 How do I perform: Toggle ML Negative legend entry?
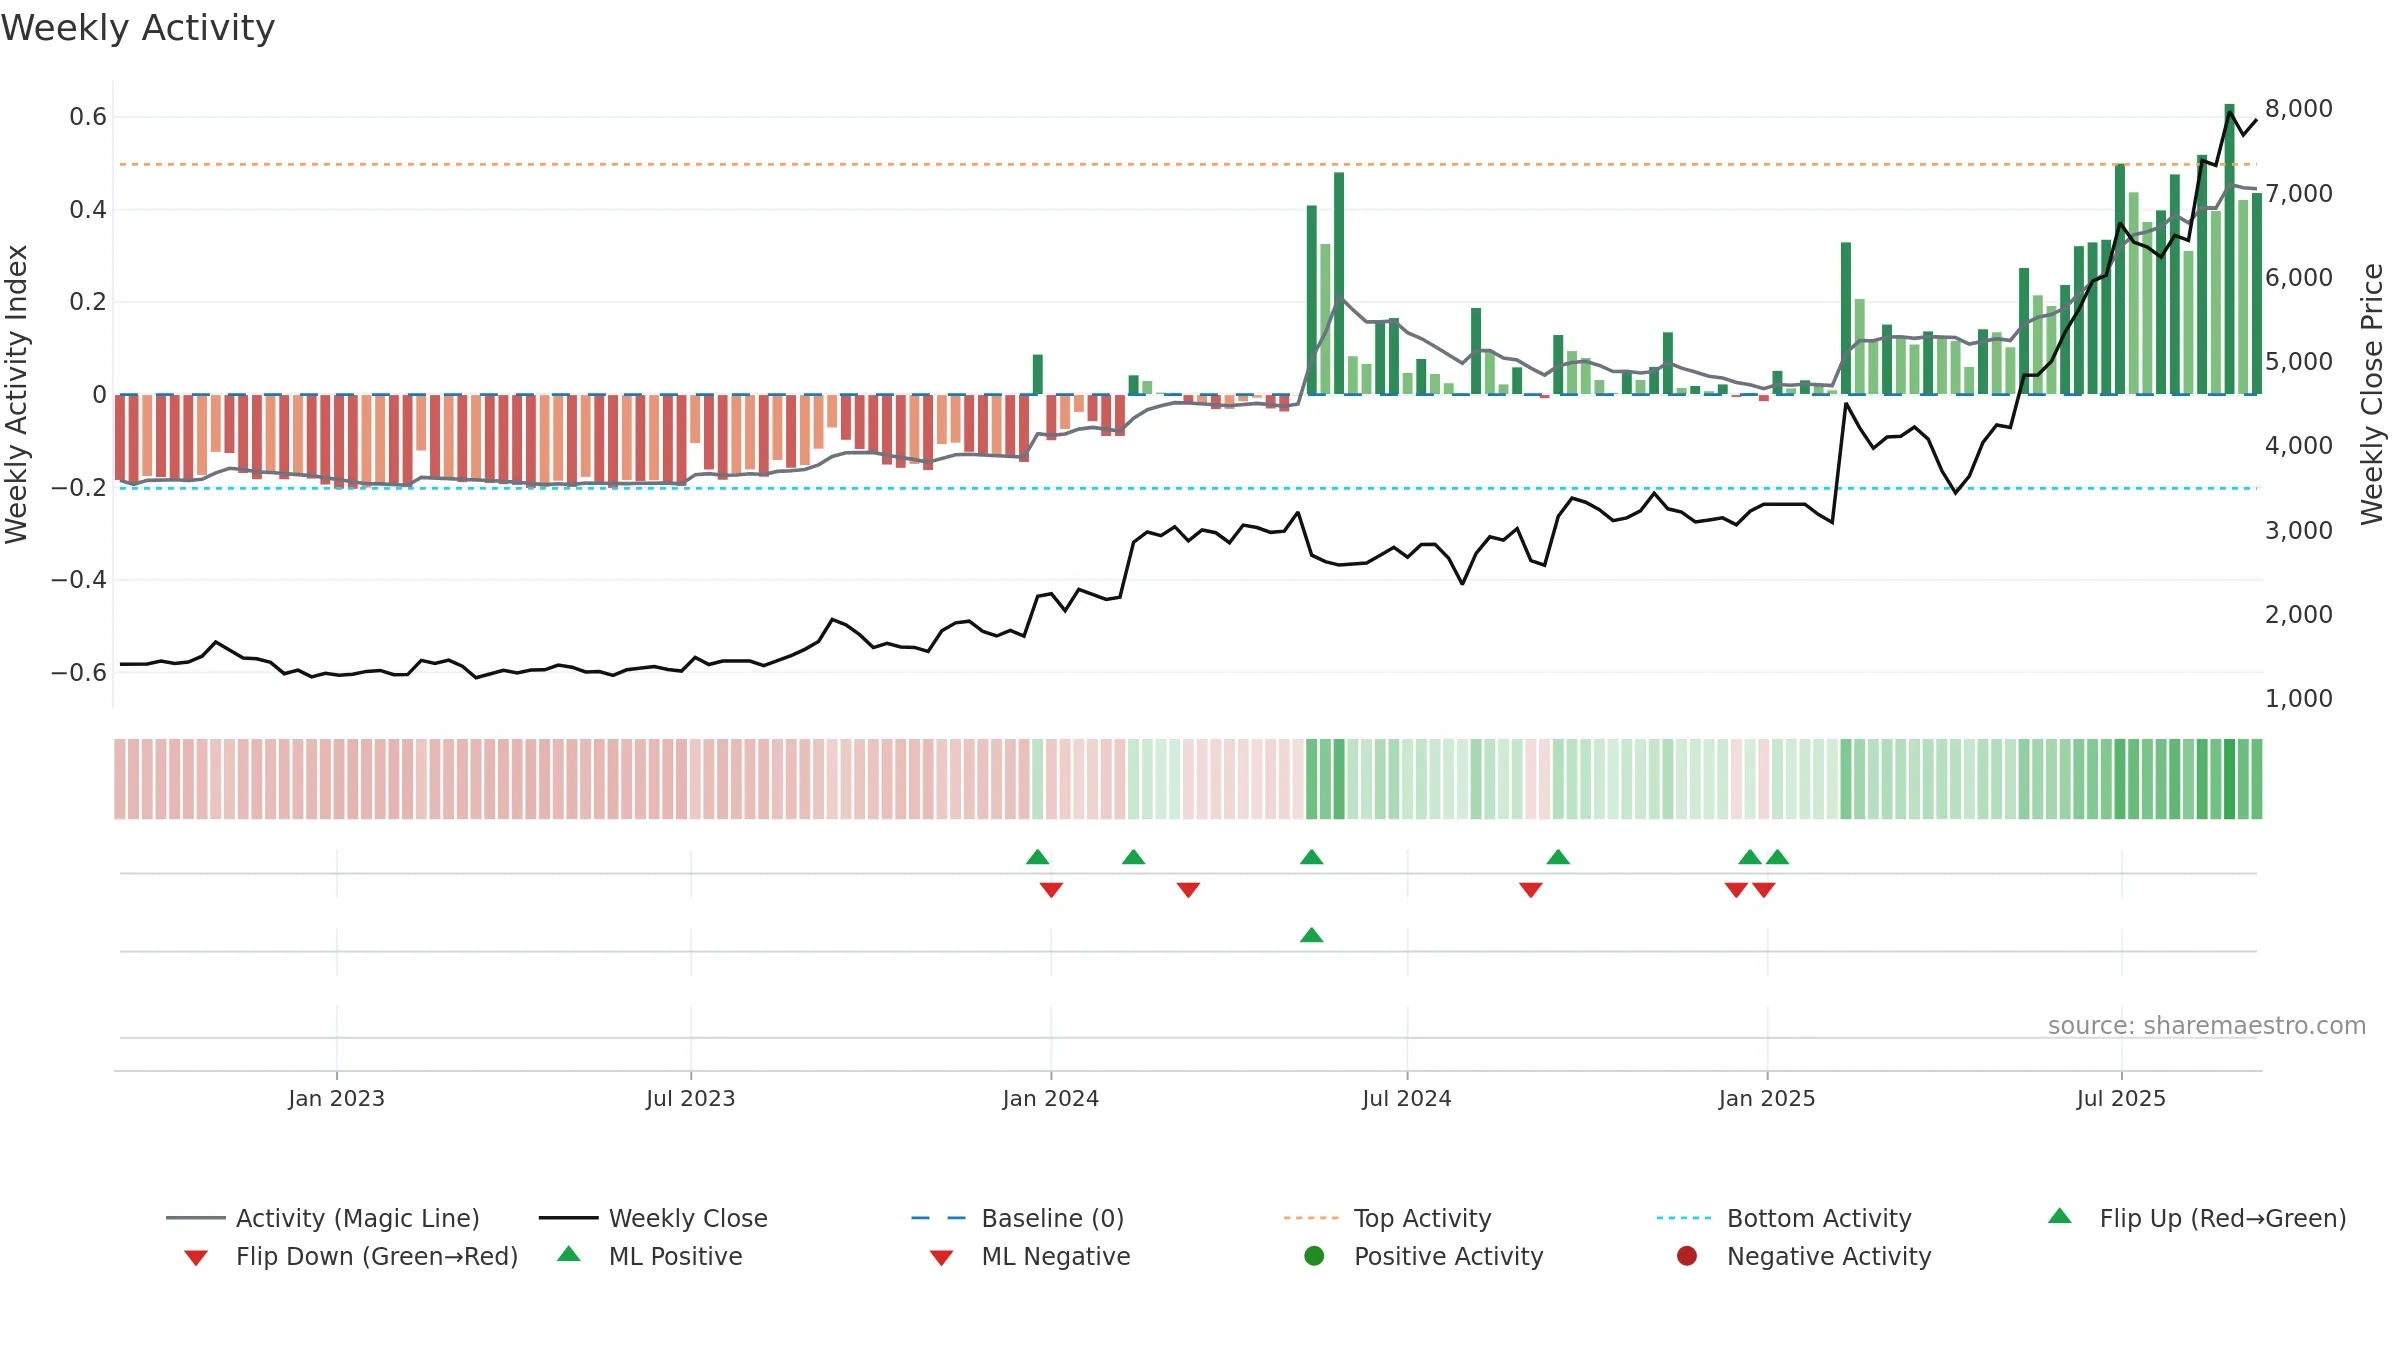click(x=1030, y=1256)
